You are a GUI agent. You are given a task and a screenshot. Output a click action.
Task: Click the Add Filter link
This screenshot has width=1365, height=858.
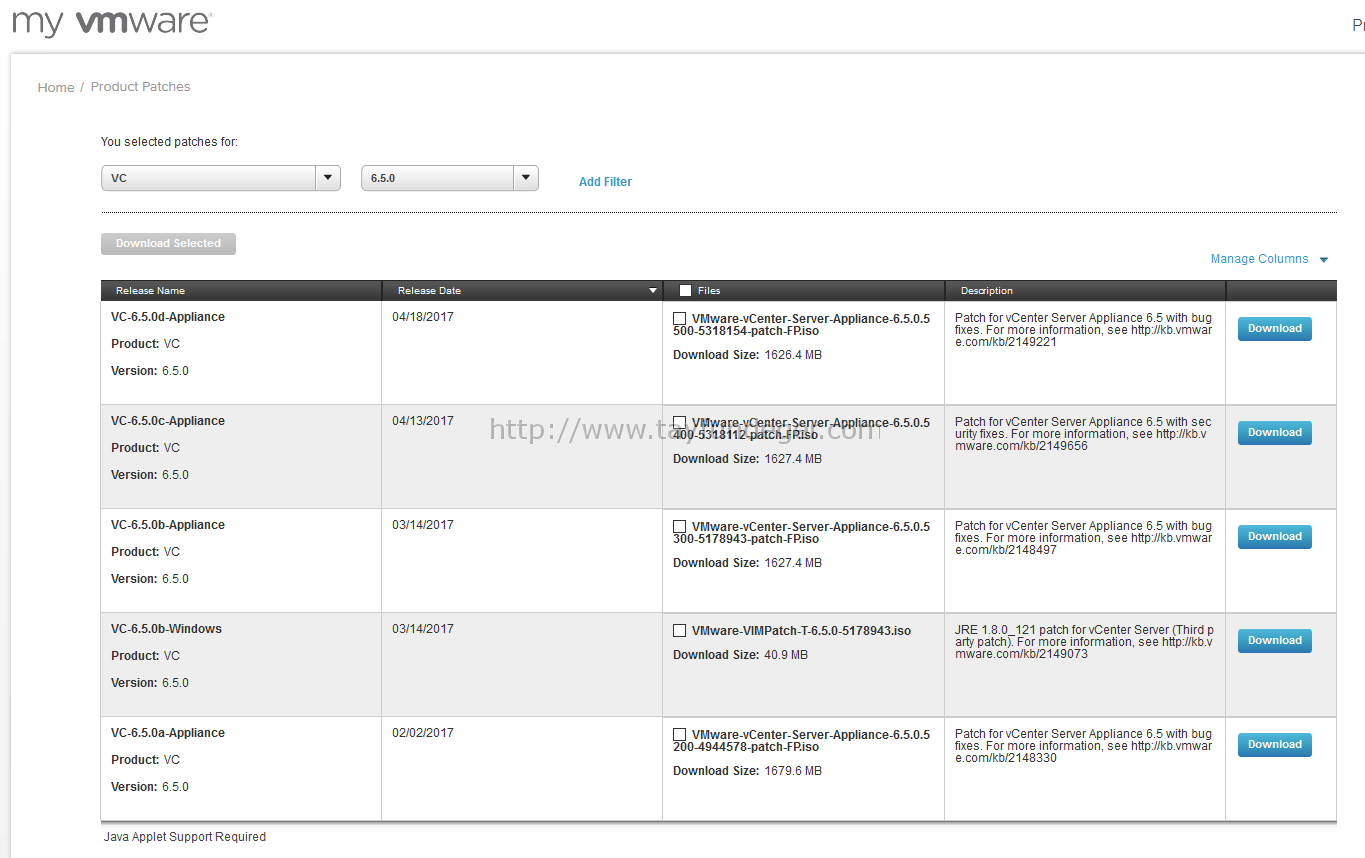coord(605,182)
